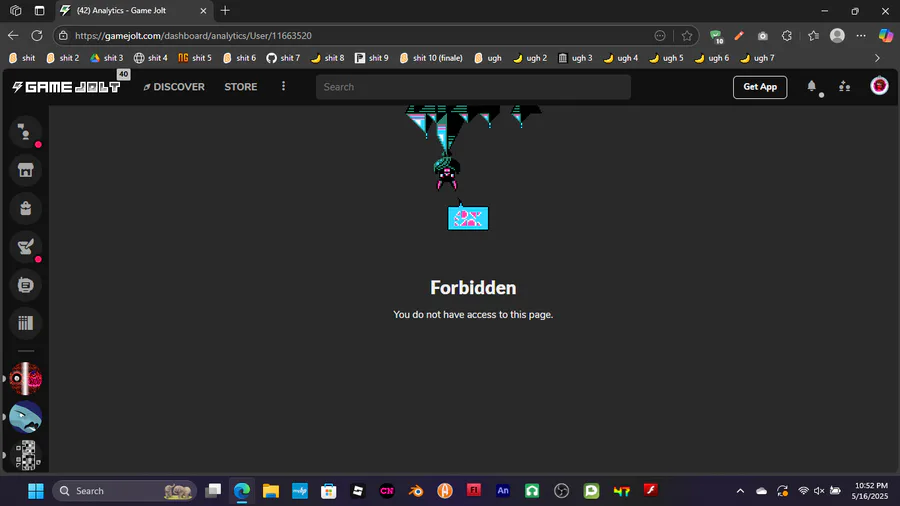Open the 'shit 10 (finale)' bookmark

(x=431, y=58)
